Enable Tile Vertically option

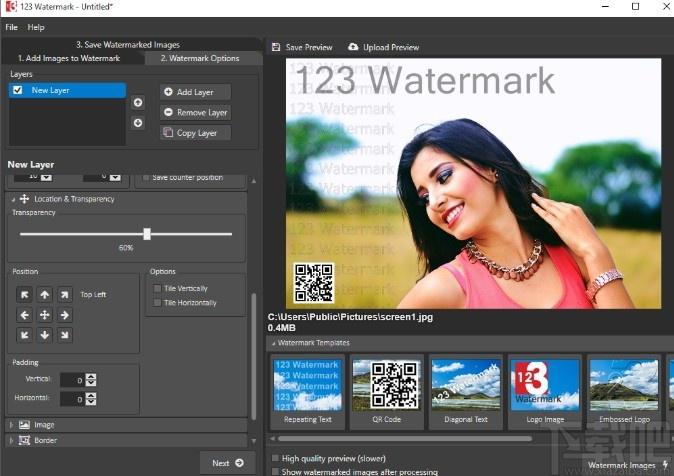(x=157, y=288)
